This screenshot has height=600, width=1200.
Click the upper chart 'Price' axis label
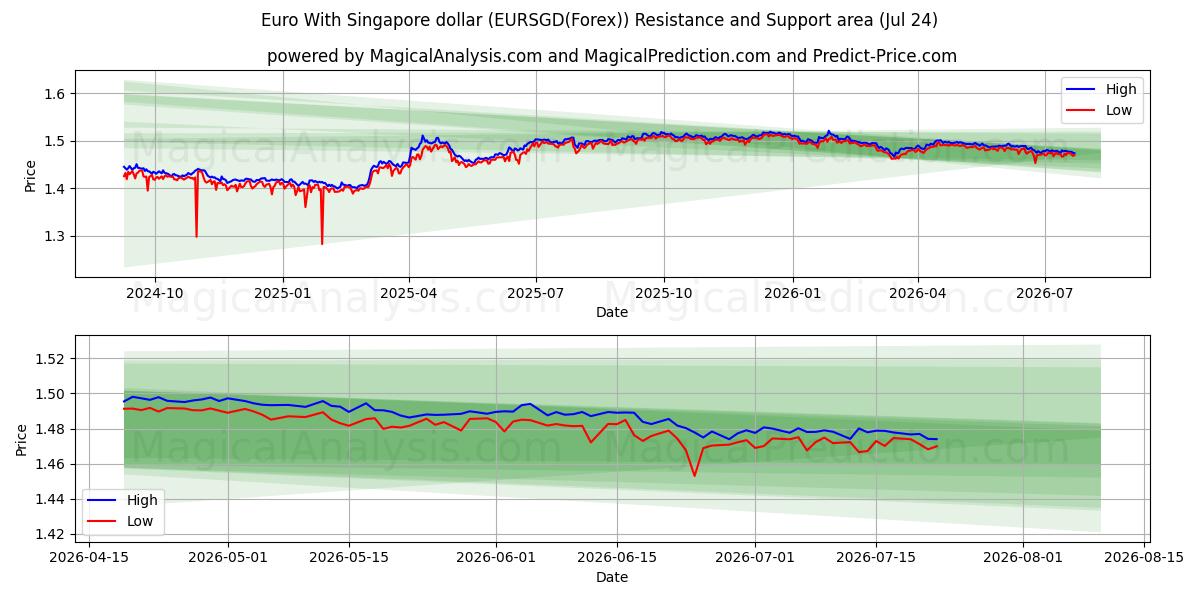(x=30, y=173)
